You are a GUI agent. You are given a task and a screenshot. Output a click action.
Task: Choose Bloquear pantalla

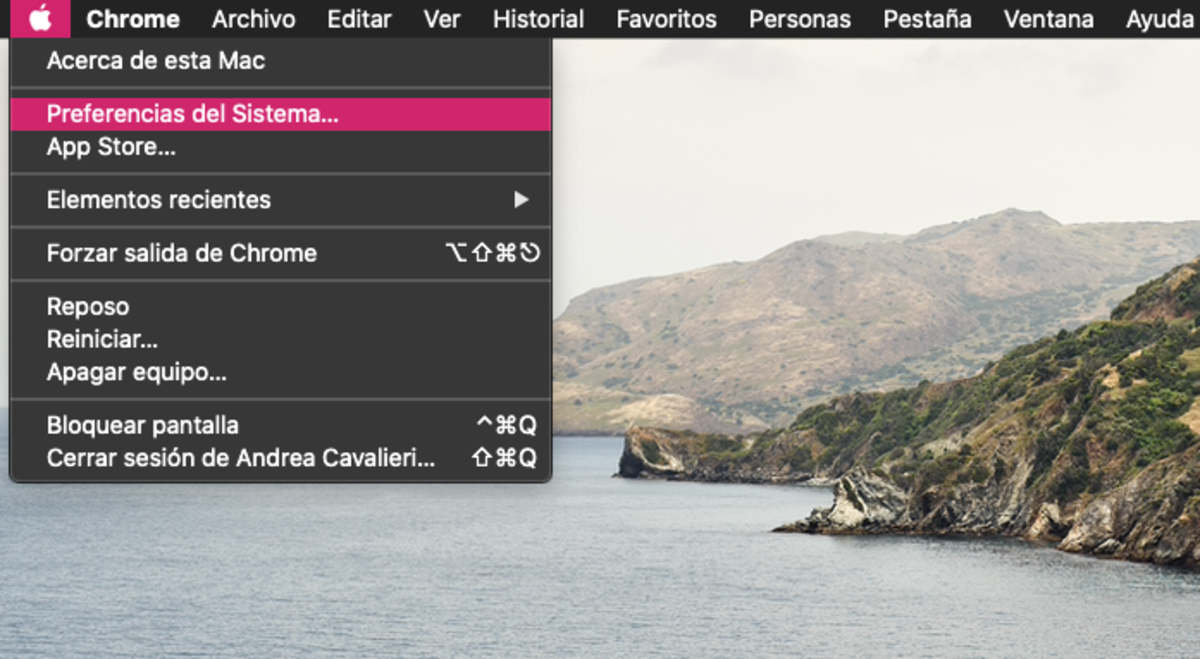[142, 426]
